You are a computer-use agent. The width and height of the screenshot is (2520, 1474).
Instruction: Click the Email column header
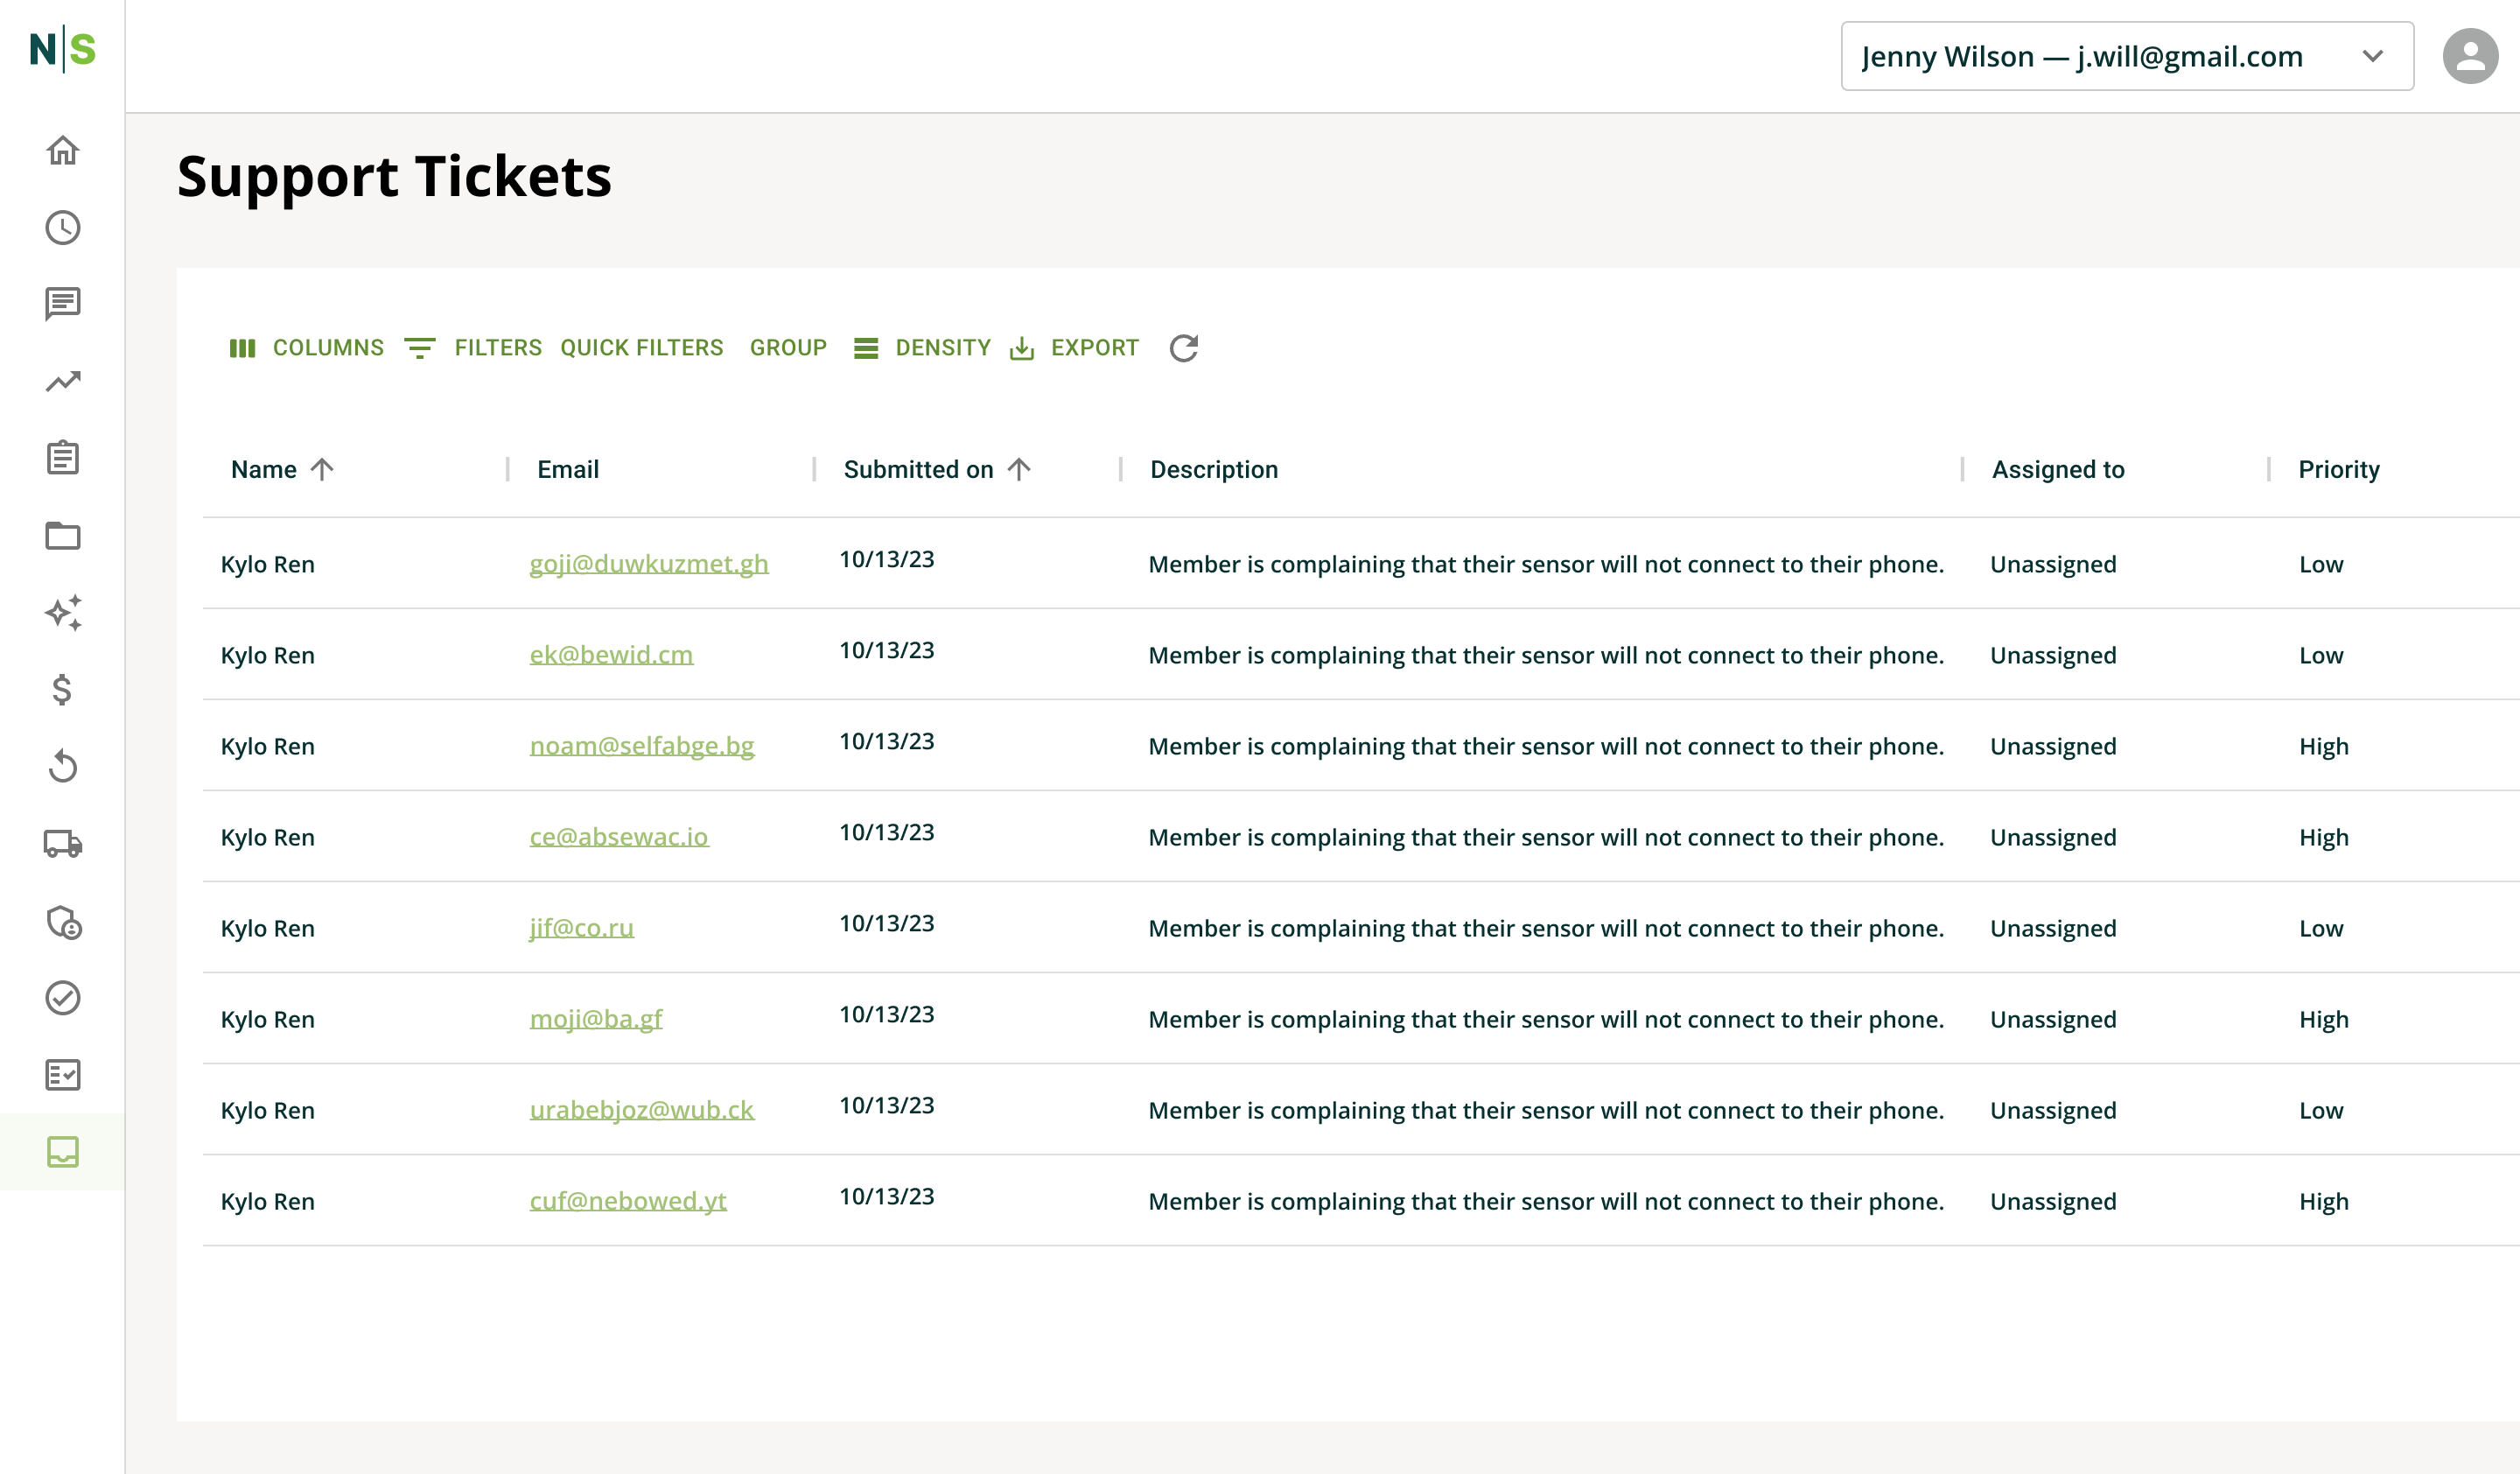pyautogui.click(x=568, y=469)
